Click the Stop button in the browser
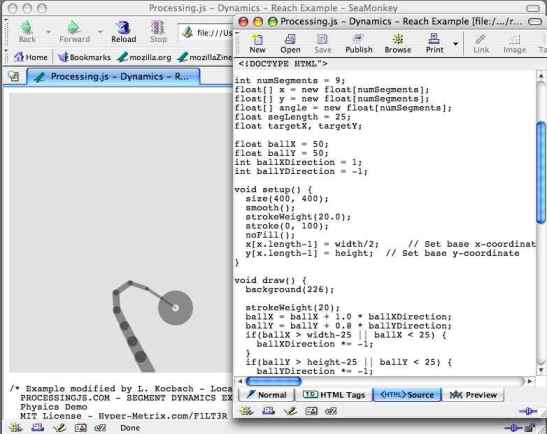 pyautogui.click(x=158, y=31)
